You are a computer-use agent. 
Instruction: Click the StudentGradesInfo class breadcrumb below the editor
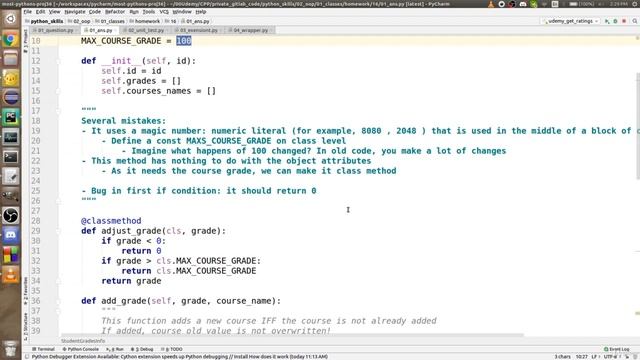tap(83, 341)
